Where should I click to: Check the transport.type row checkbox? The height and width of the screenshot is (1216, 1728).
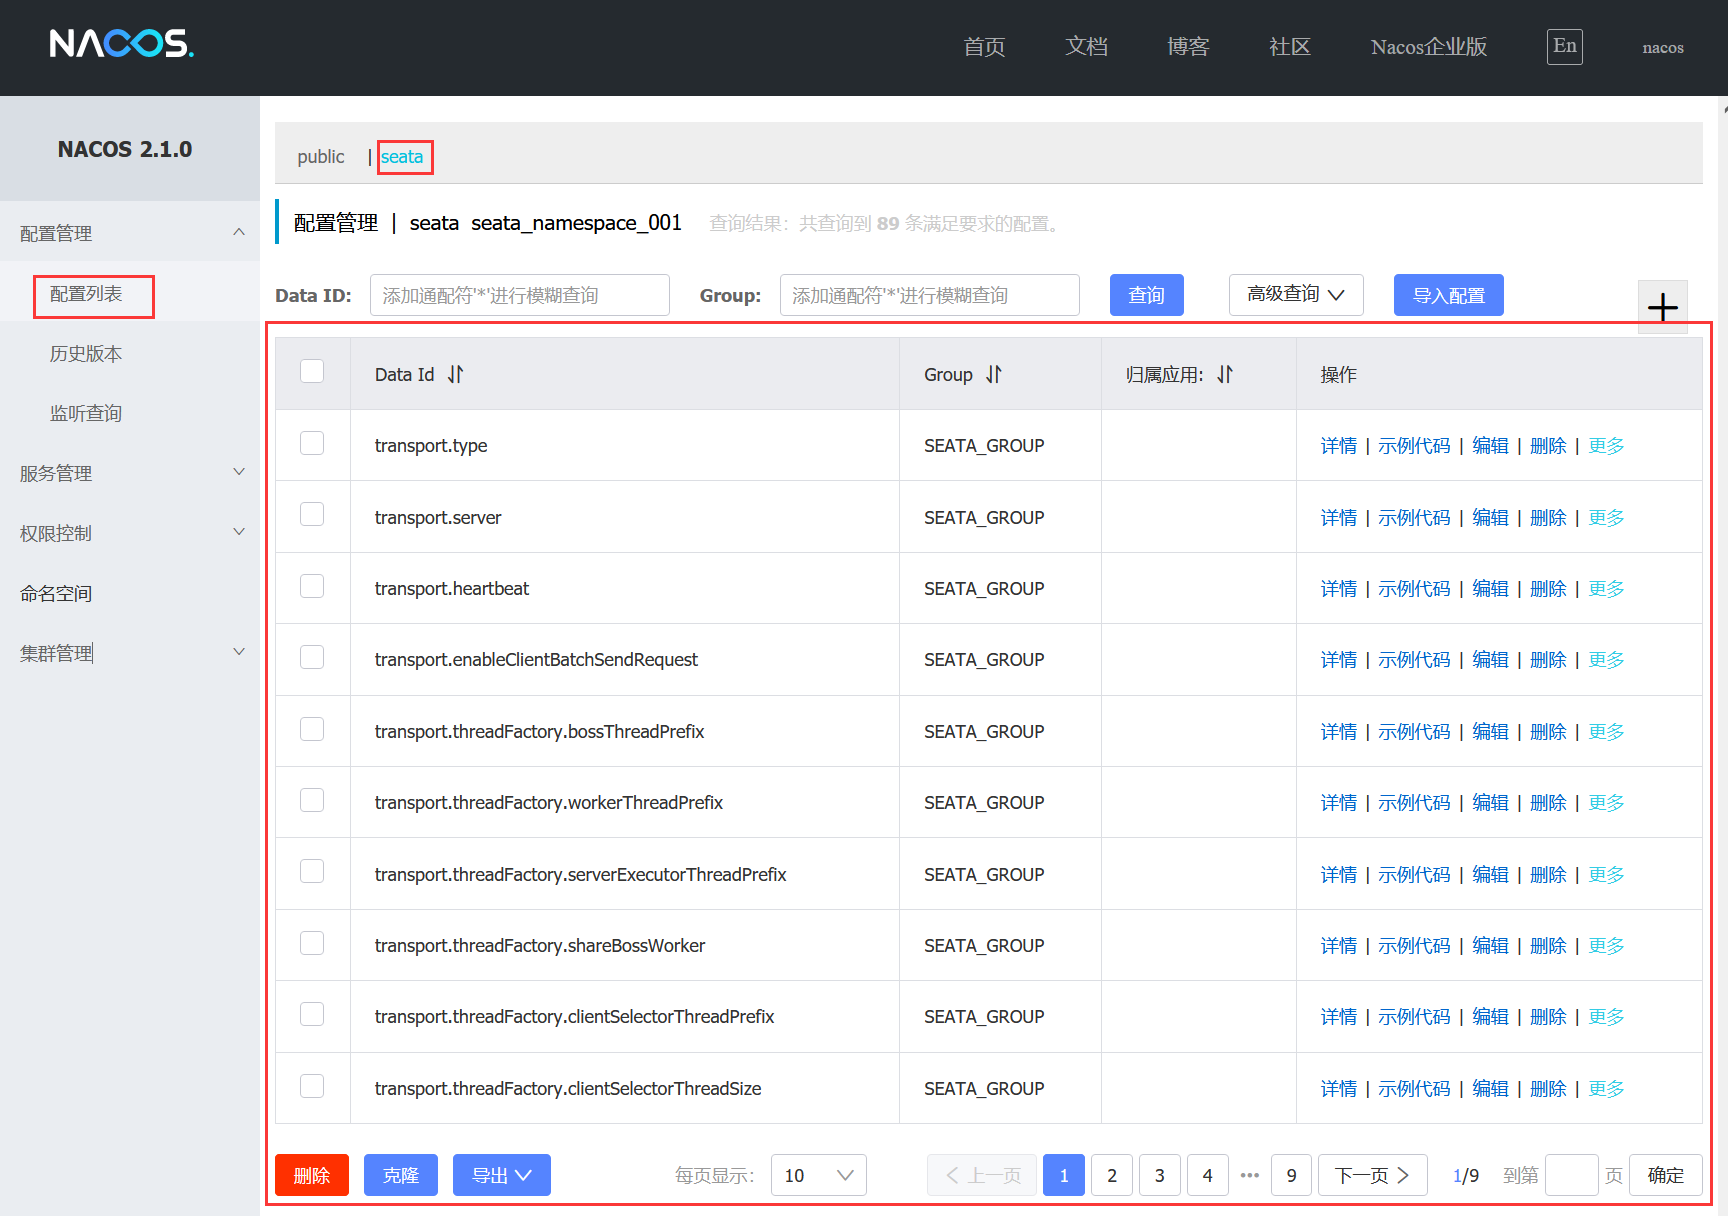point(312,443)
